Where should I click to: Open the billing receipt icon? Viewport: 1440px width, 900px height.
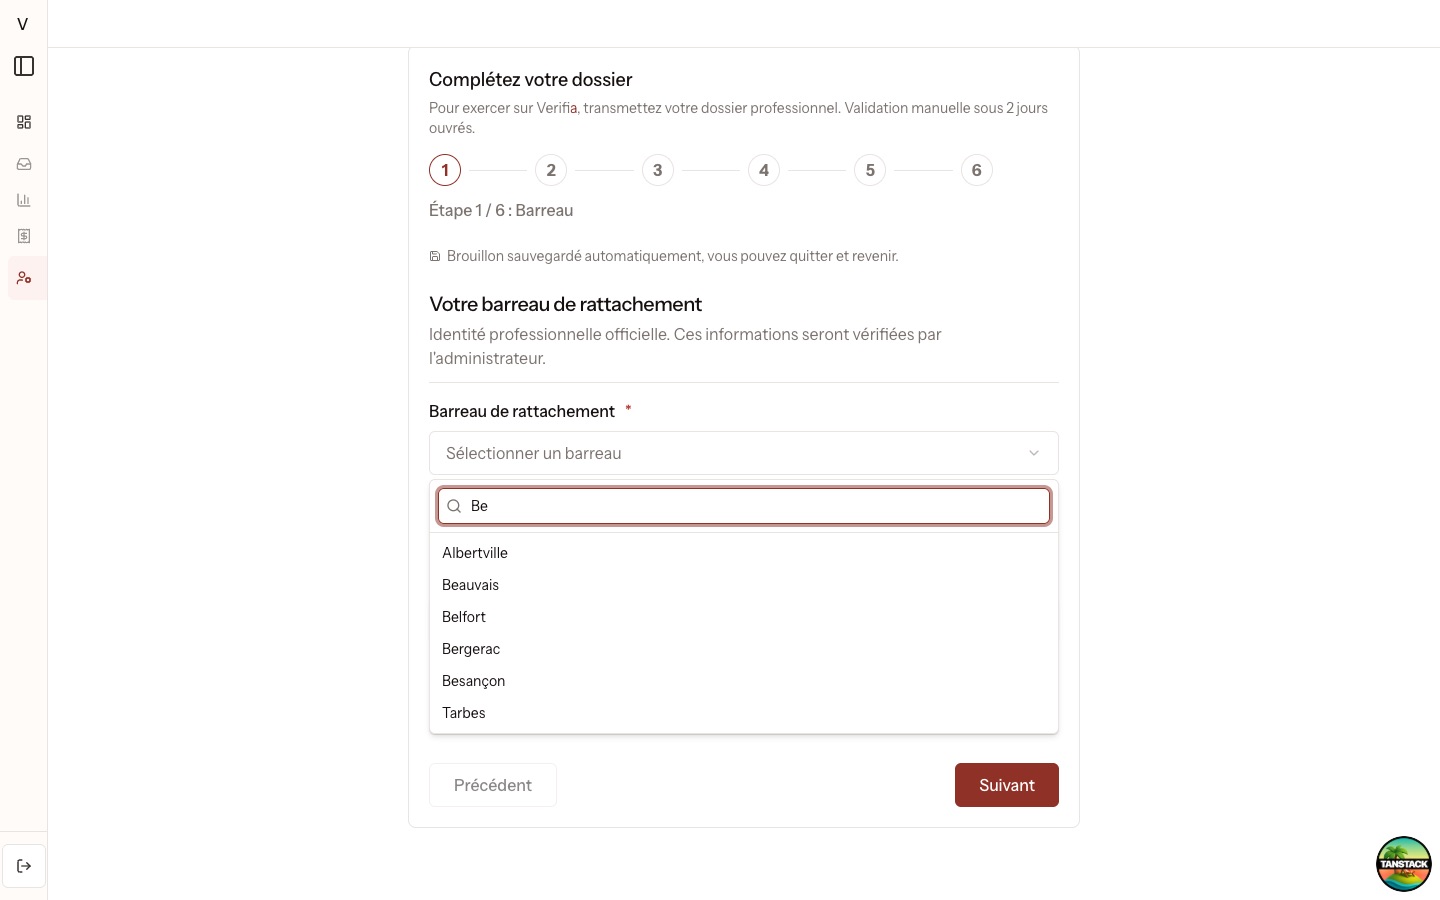click(24, 236)
